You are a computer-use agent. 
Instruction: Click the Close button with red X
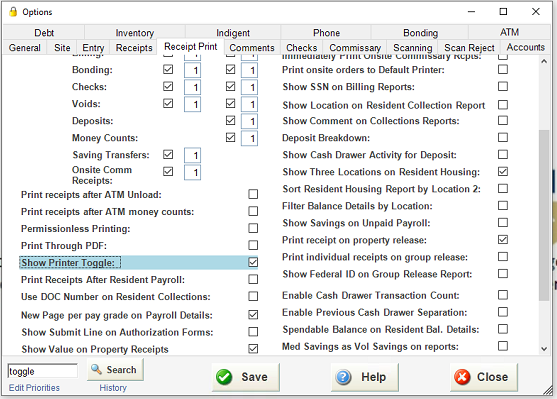click(484, 377)
